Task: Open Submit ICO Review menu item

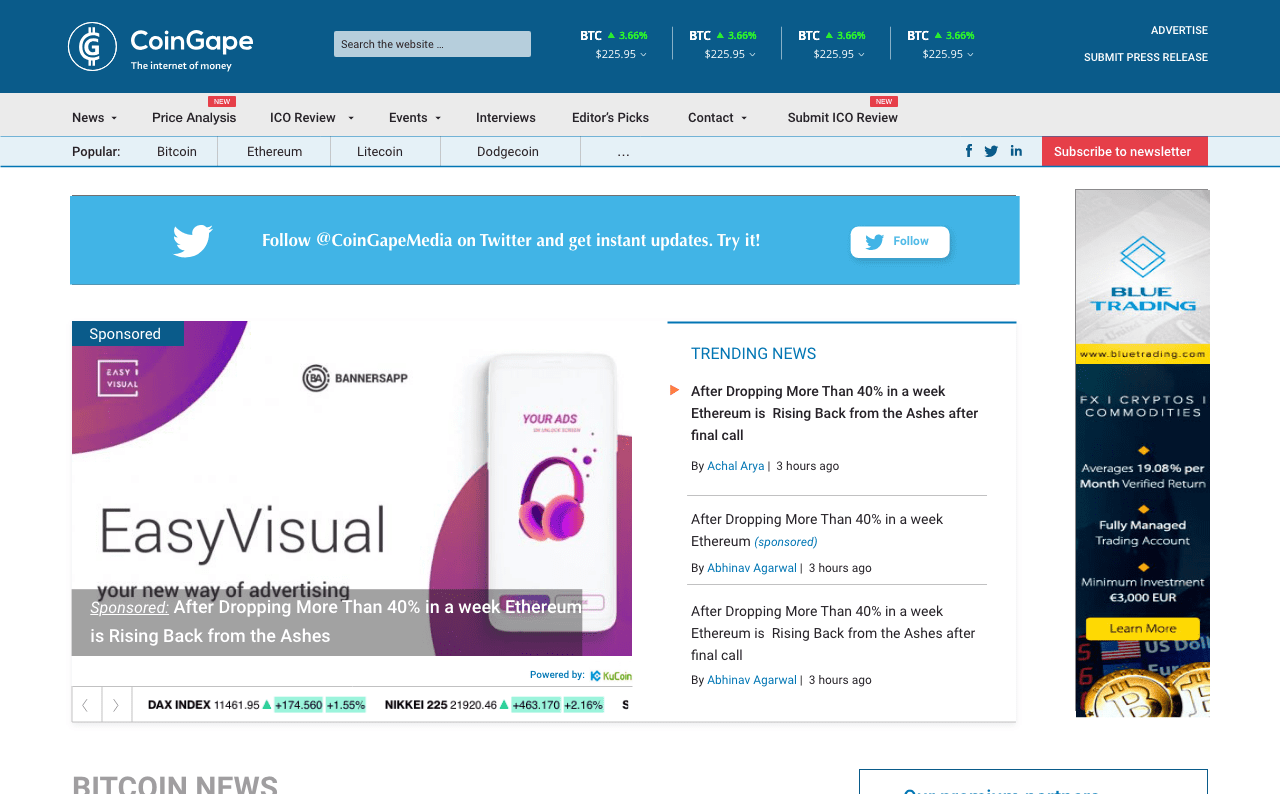Action: click(843, 118)
